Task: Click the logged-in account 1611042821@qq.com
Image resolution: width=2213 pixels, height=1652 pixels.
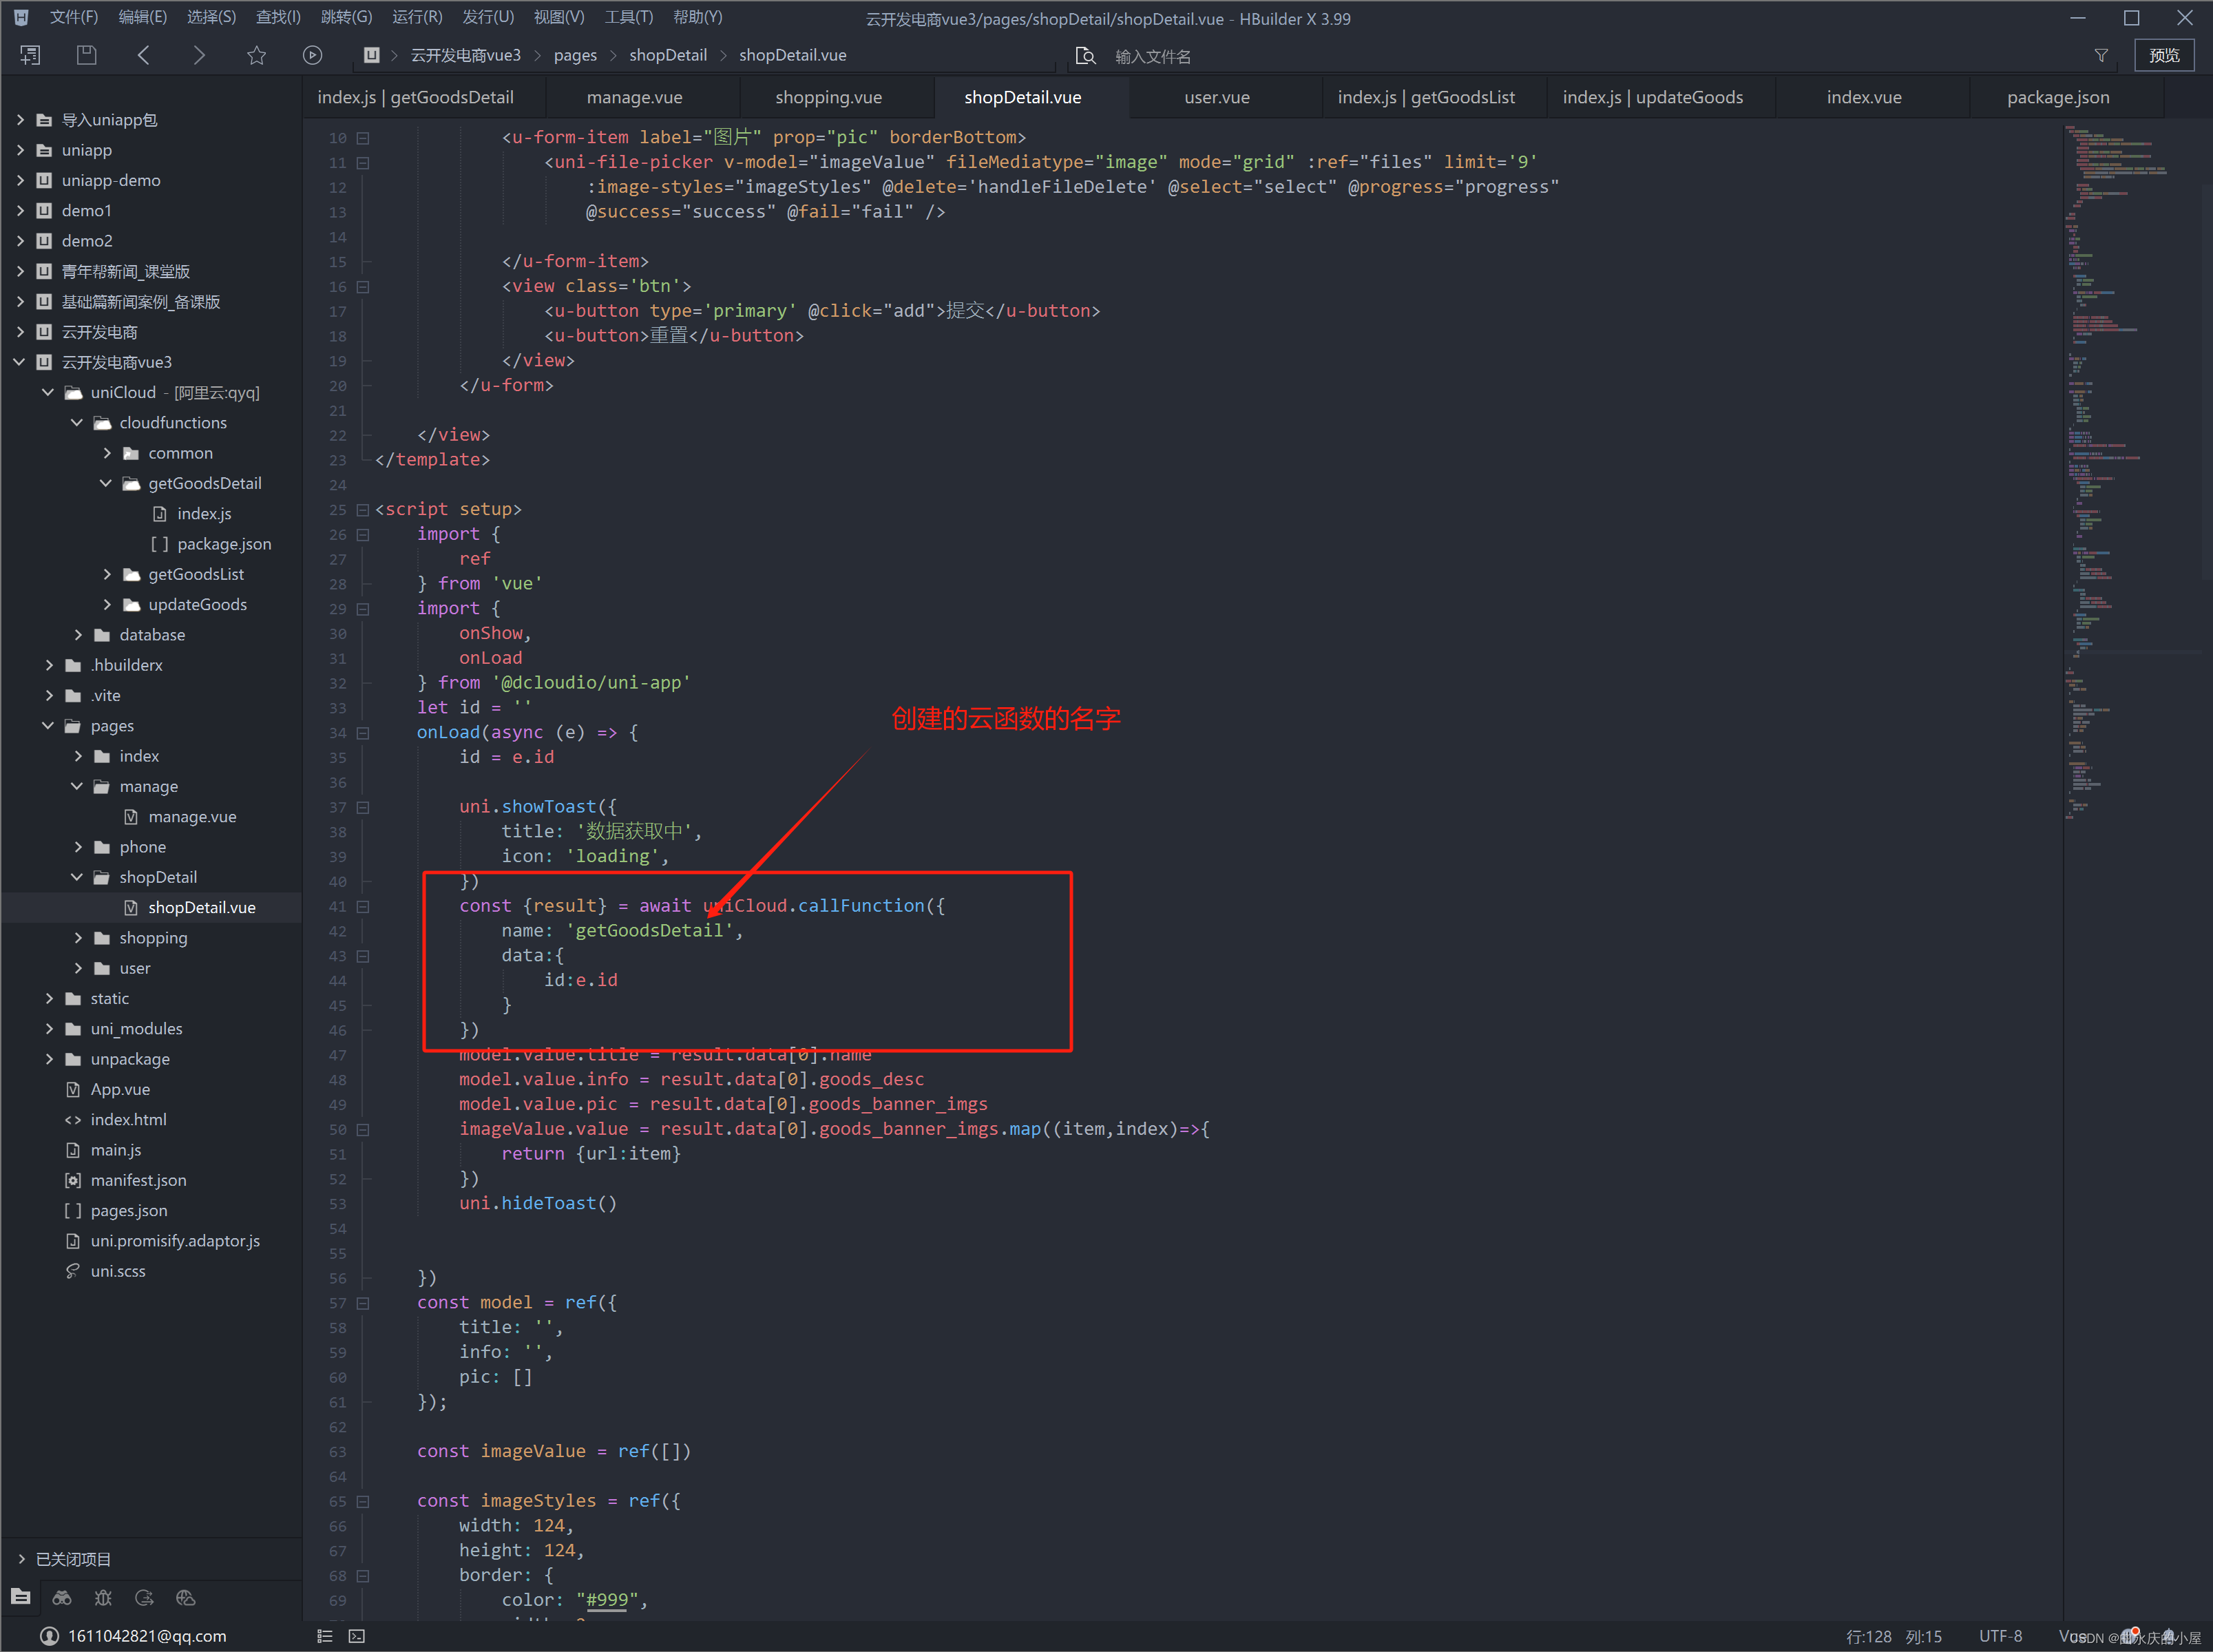Action: click(147, 1636)
